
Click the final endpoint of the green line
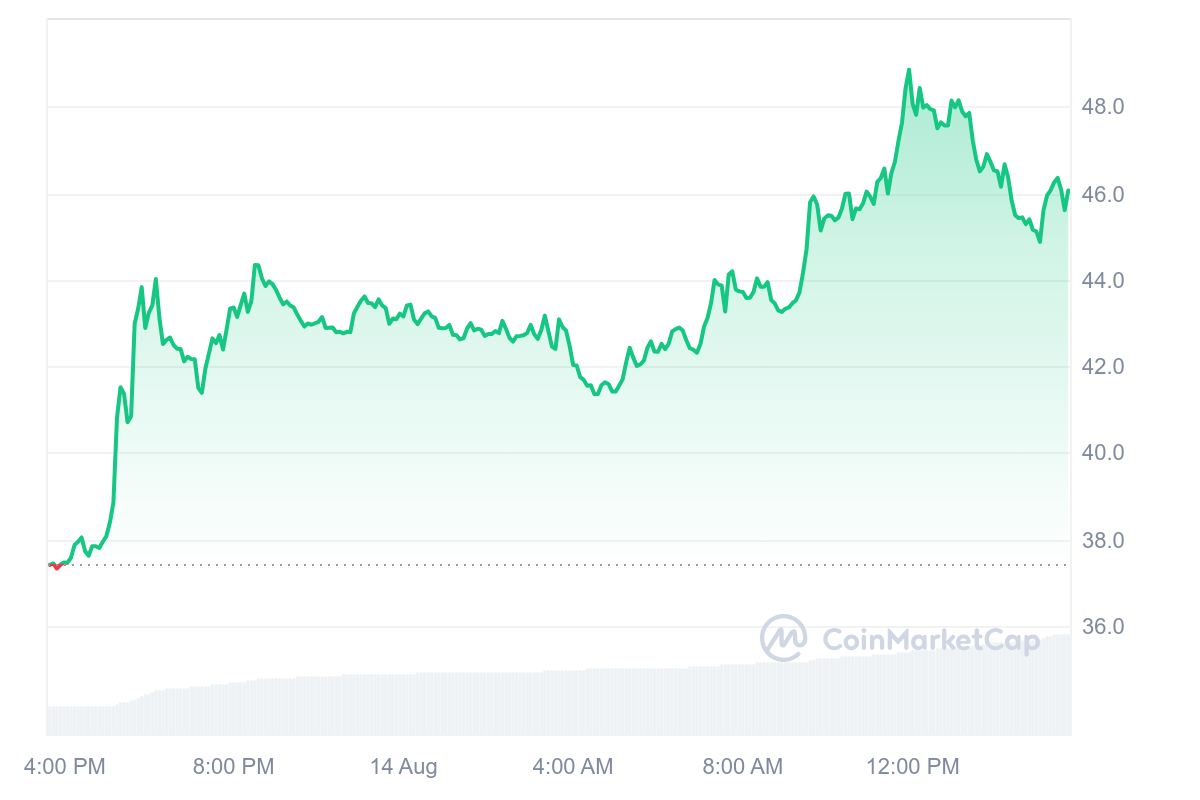(1068, 191)
